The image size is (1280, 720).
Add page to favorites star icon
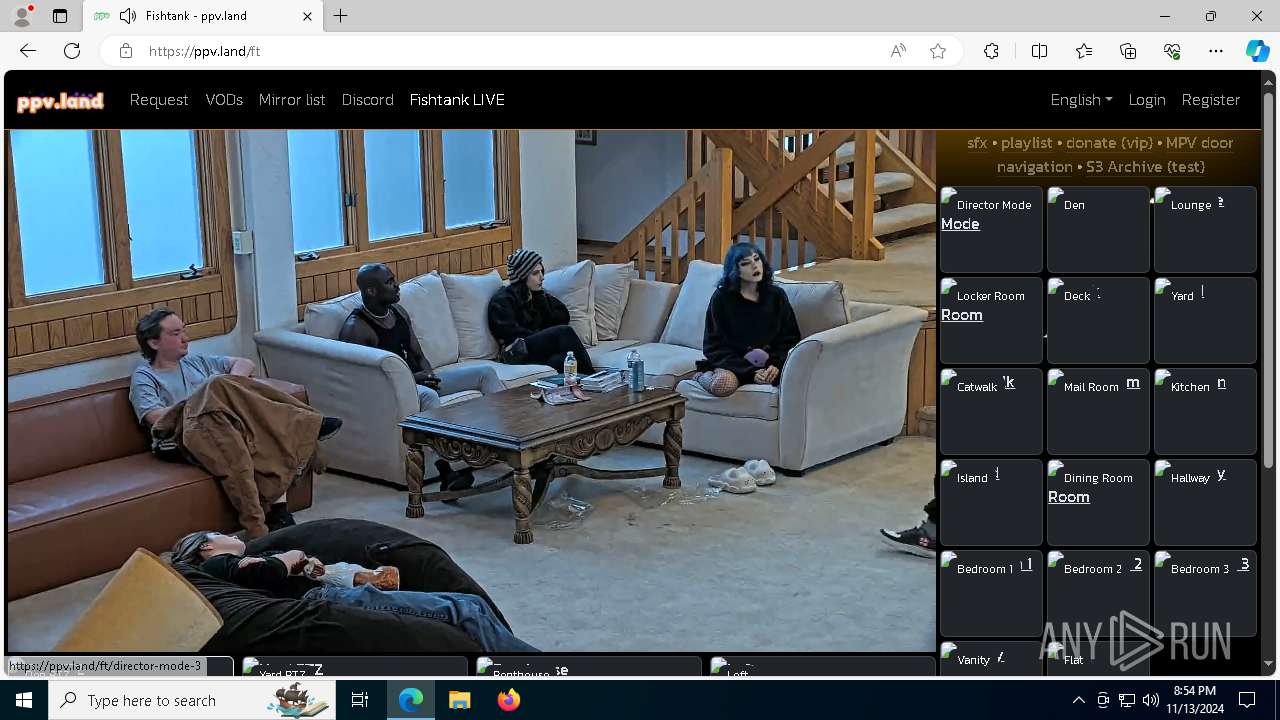point(938,51)
